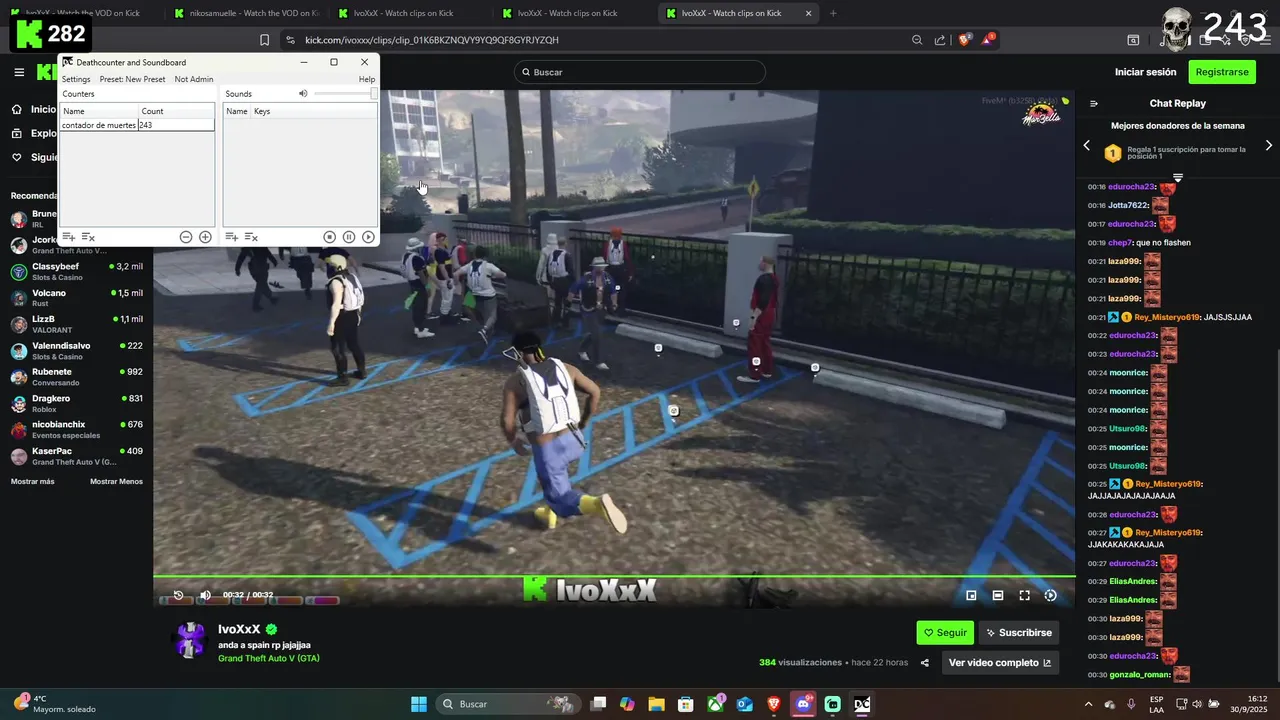Play sound in Soundboard
Image resolution: width=1280 pixels, height=720 pixels.
pyautogui.click(x=368, y=237)
